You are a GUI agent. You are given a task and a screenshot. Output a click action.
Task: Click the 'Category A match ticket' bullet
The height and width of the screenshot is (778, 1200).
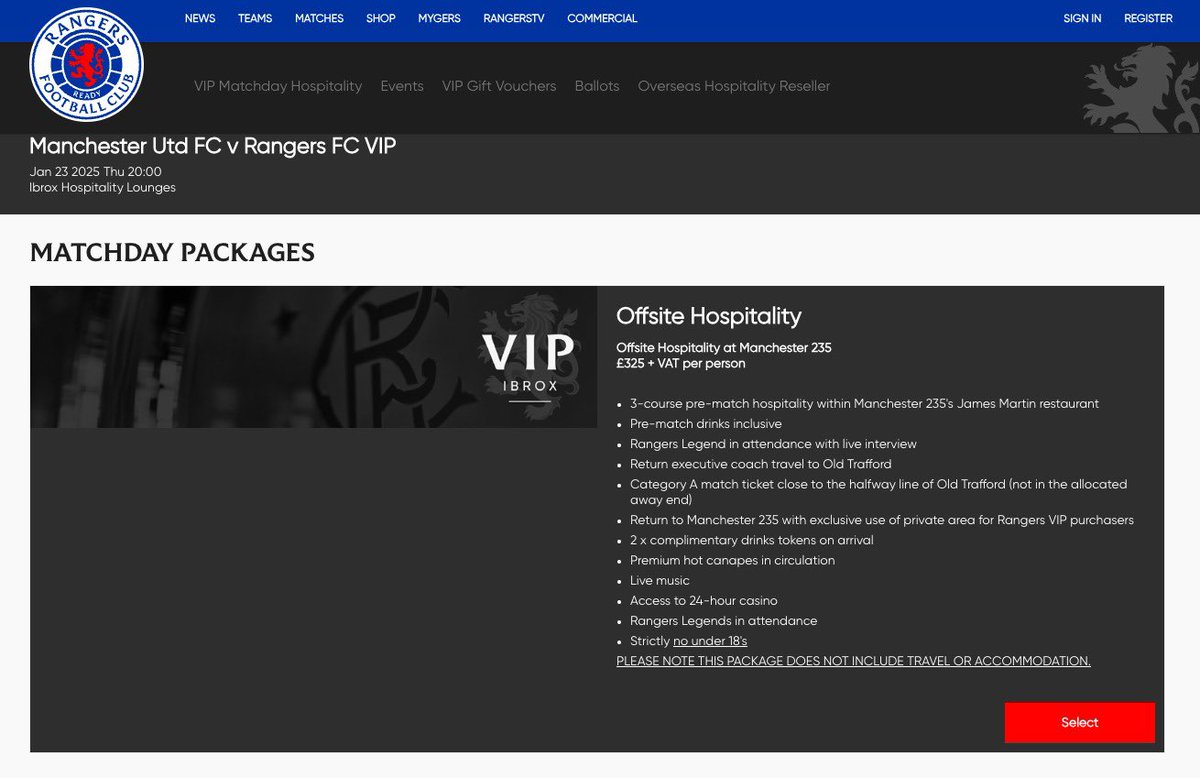click(x=878, y=492)
